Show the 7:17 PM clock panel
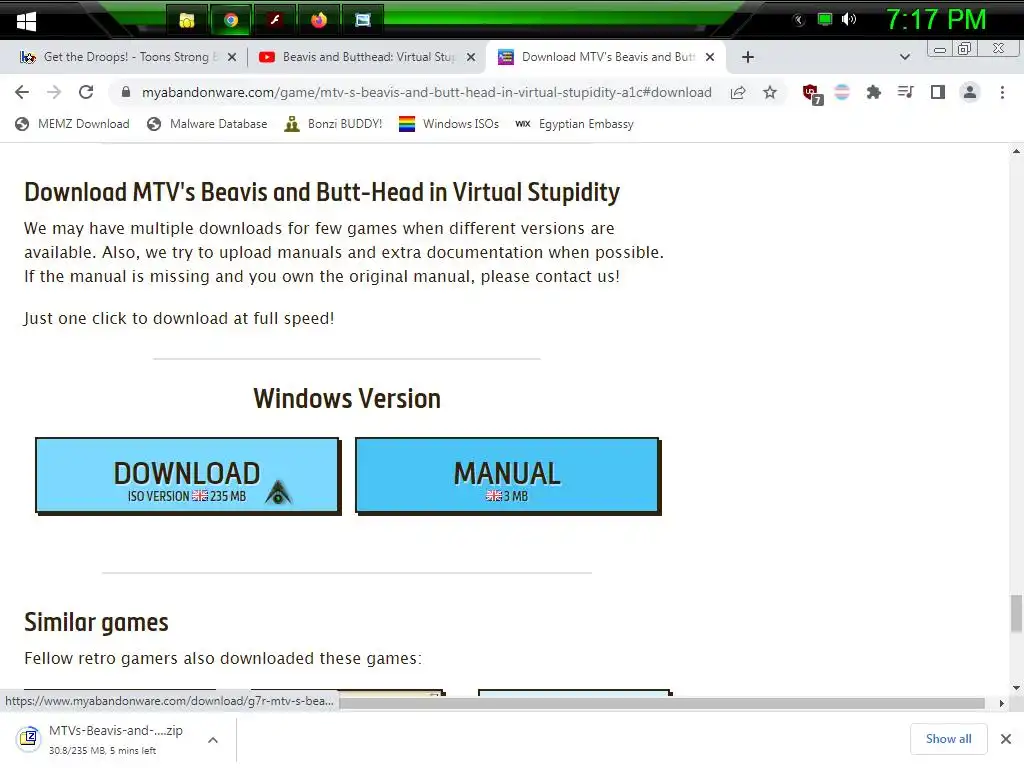Viewport: 1024px width, 768px height. 936,20
